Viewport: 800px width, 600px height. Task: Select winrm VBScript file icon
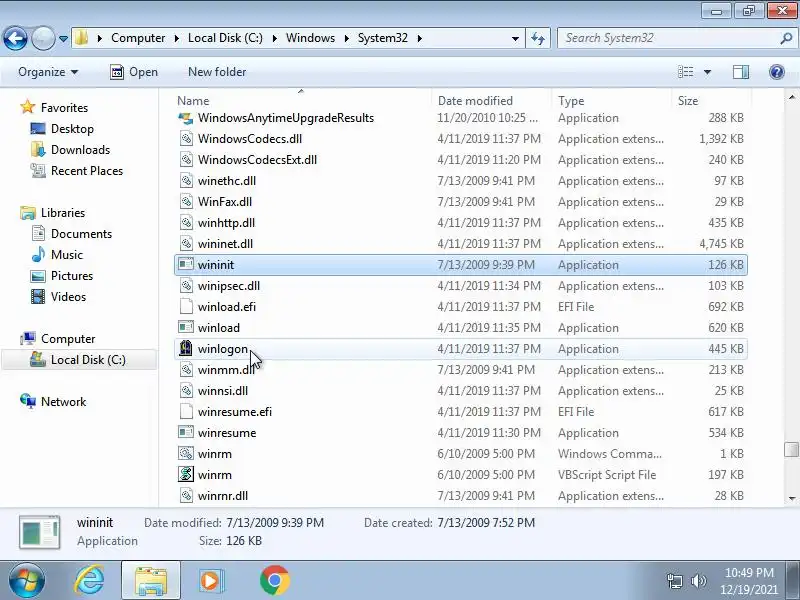coord(186,474)
